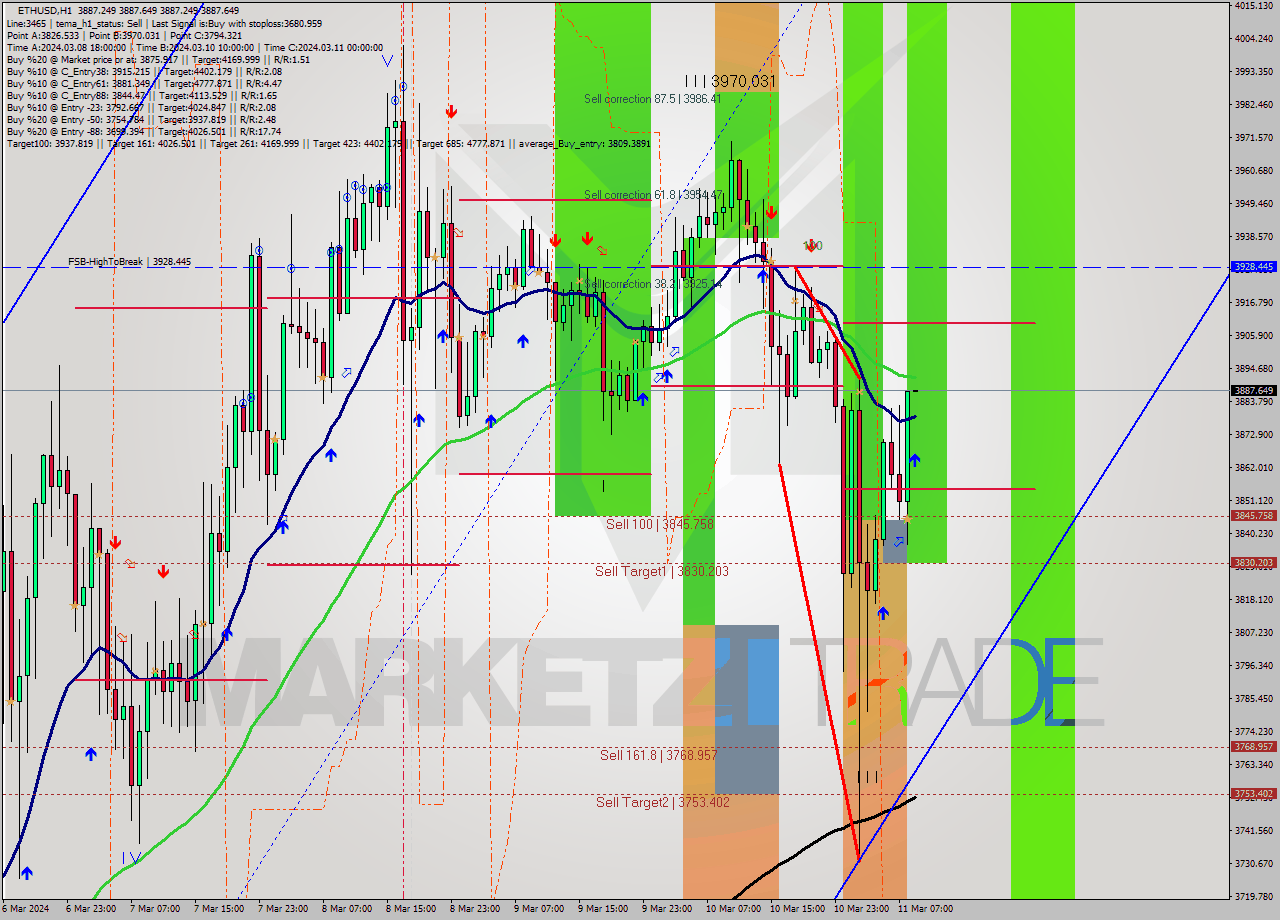Click the current price tag 3887.649
Screen dimensions: 1280x920
1254,390
